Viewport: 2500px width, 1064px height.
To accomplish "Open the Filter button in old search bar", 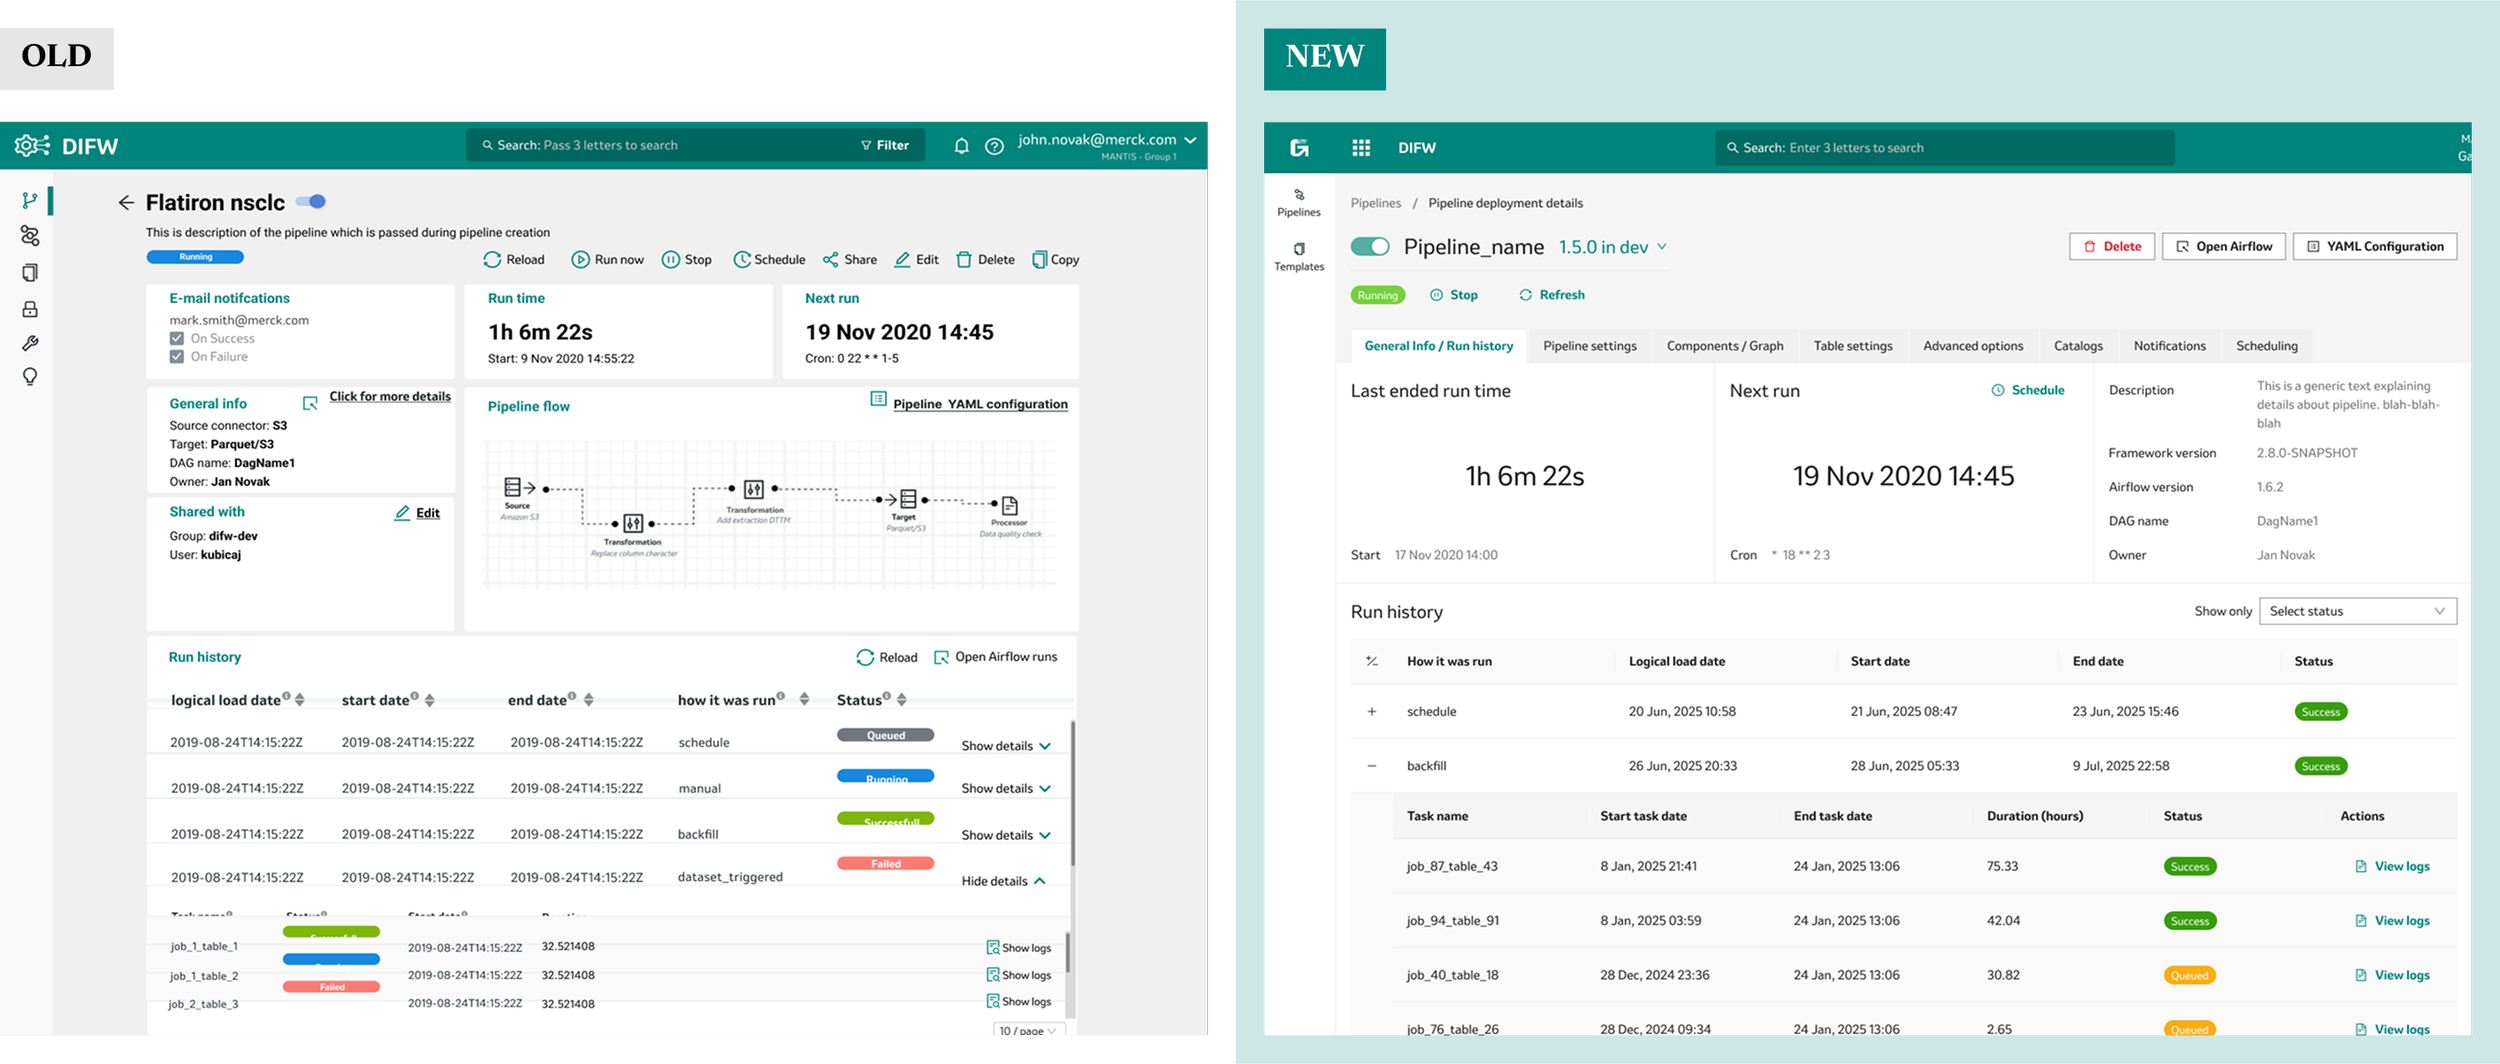I will (x=885, y=146).
